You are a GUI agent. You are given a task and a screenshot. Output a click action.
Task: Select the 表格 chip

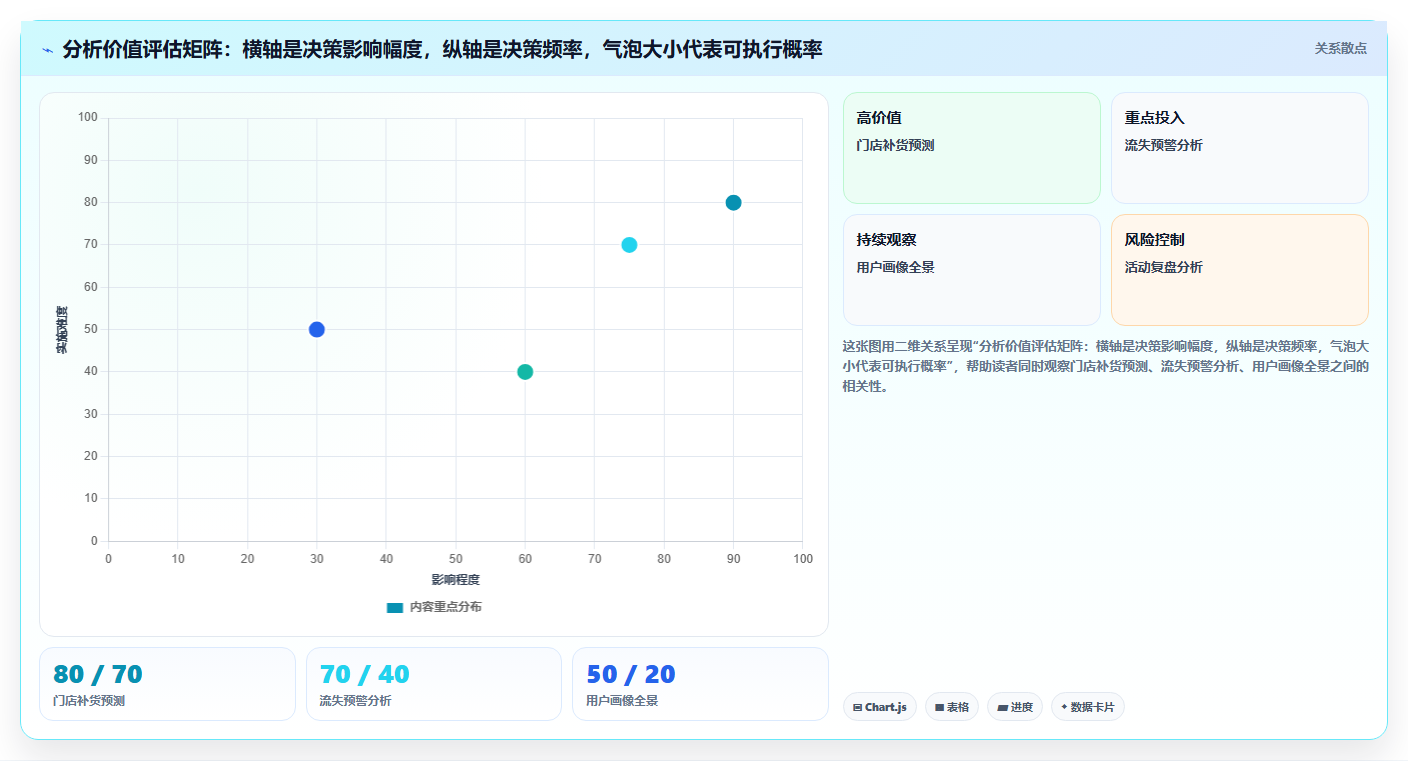tap(952, 707)
